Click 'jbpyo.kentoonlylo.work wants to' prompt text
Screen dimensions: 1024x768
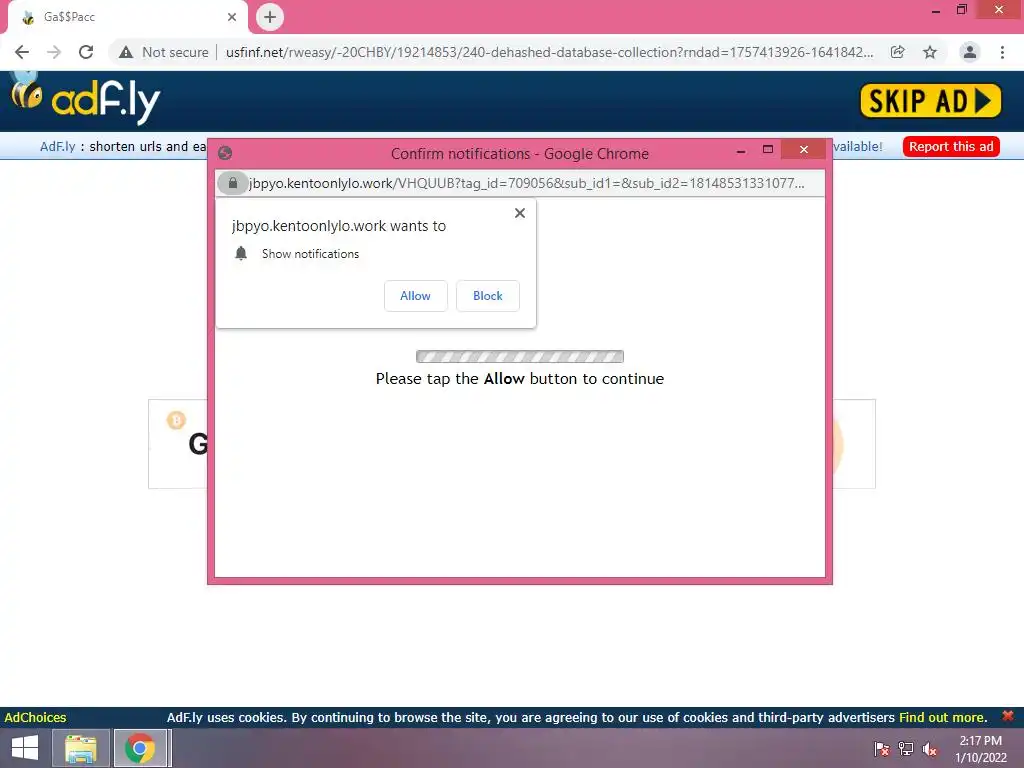tap(339, 226)
